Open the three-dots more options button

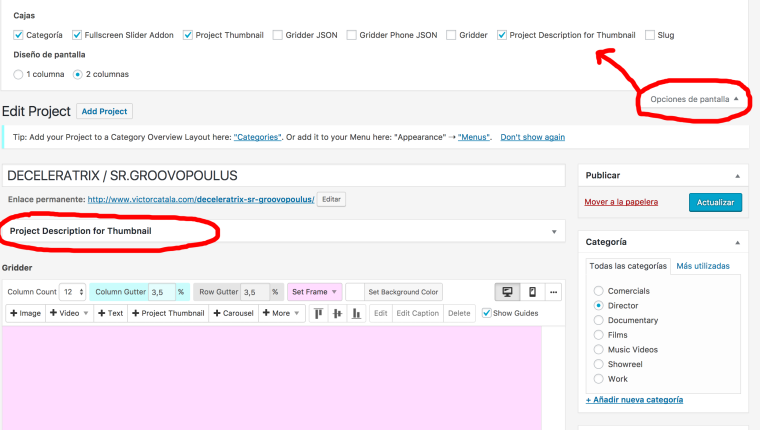point(553,292)
